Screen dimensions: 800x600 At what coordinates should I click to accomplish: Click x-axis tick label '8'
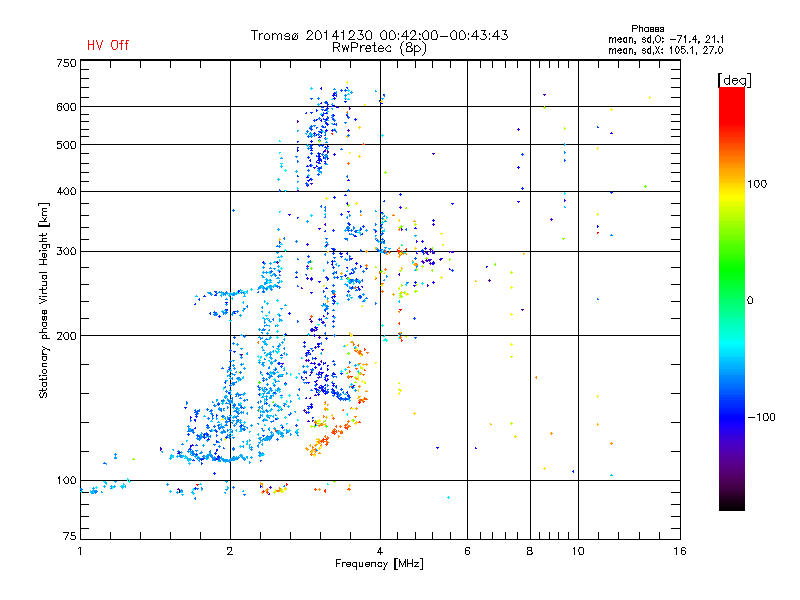pos(530,551)
